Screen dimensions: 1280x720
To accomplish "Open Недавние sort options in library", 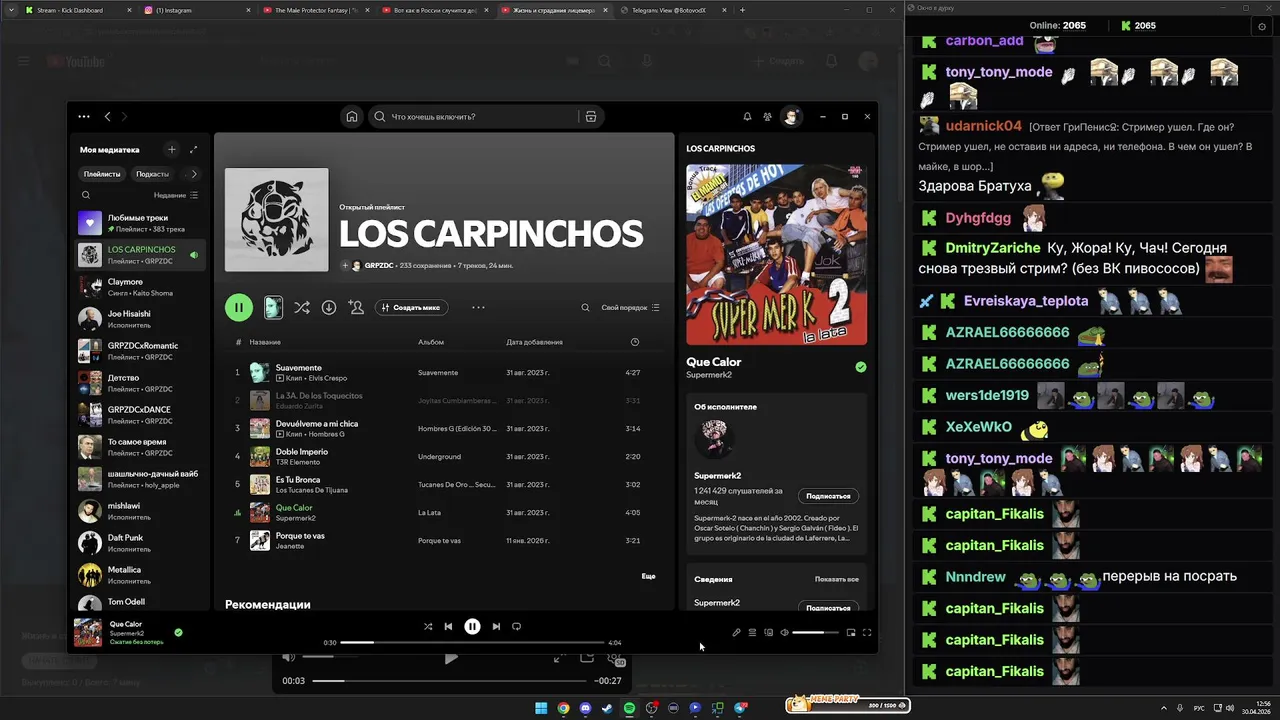I will 176,196.
